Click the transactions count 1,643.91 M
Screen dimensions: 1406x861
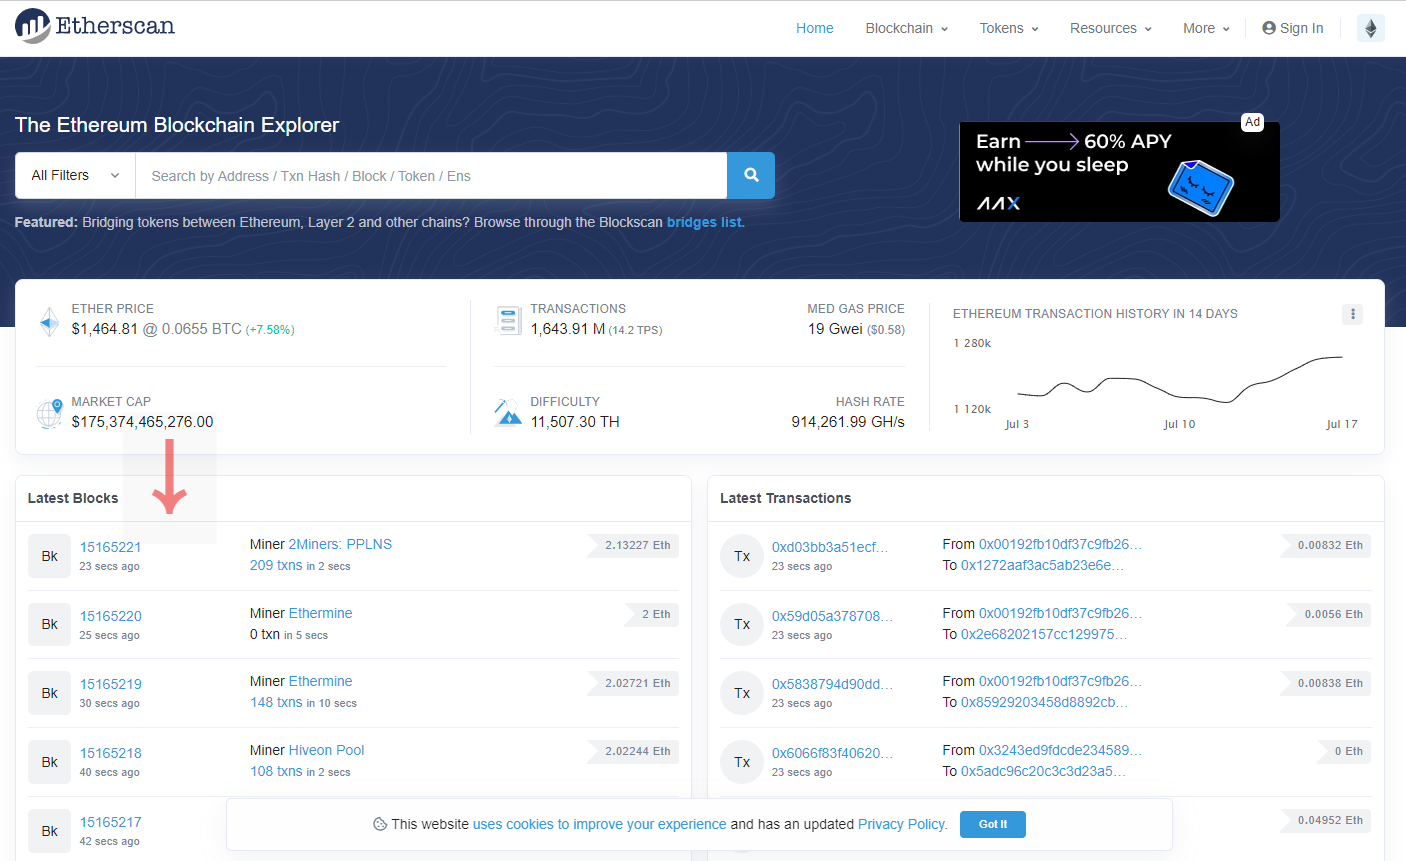coord(568,329)
